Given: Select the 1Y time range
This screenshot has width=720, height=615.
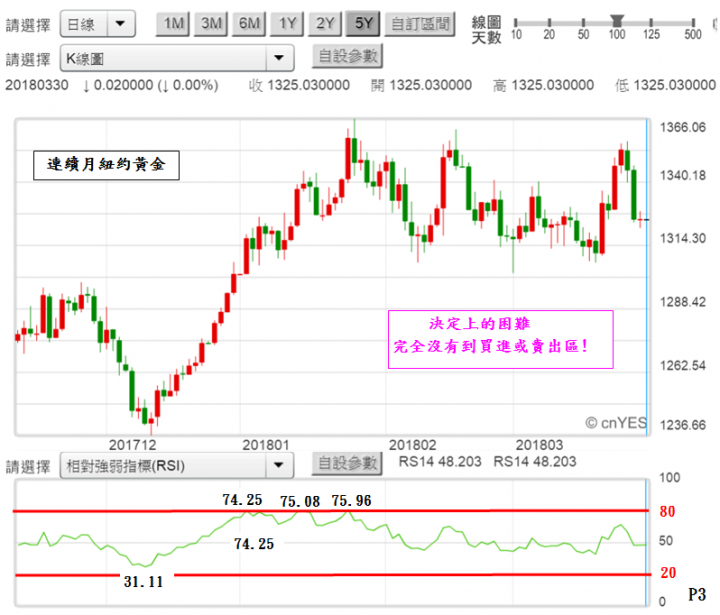Looking at the screenshot, I should (287, 23).
